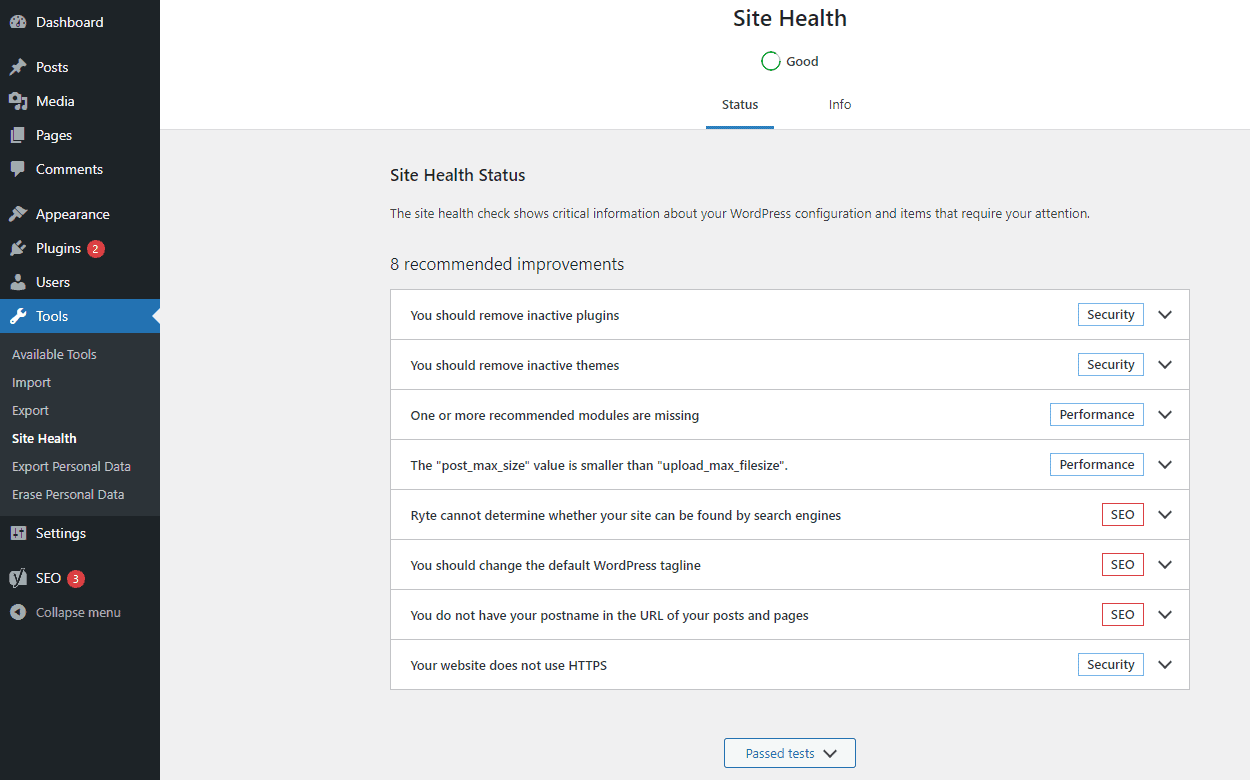Click the SEO notification badge showing 3
The height and width of the screenshot is (780, 1250).
click(76, 578)
